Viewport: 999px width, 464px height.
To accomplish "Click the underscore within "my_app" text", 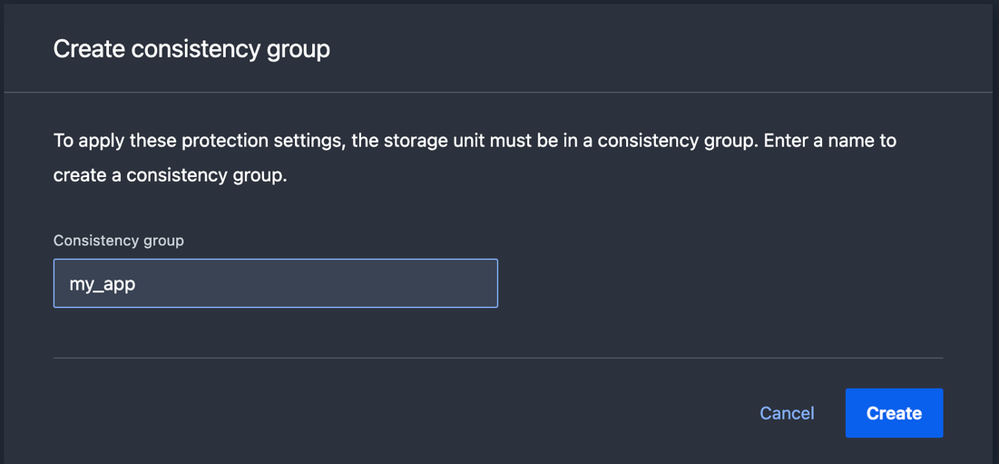I will [x=96, y=288].
